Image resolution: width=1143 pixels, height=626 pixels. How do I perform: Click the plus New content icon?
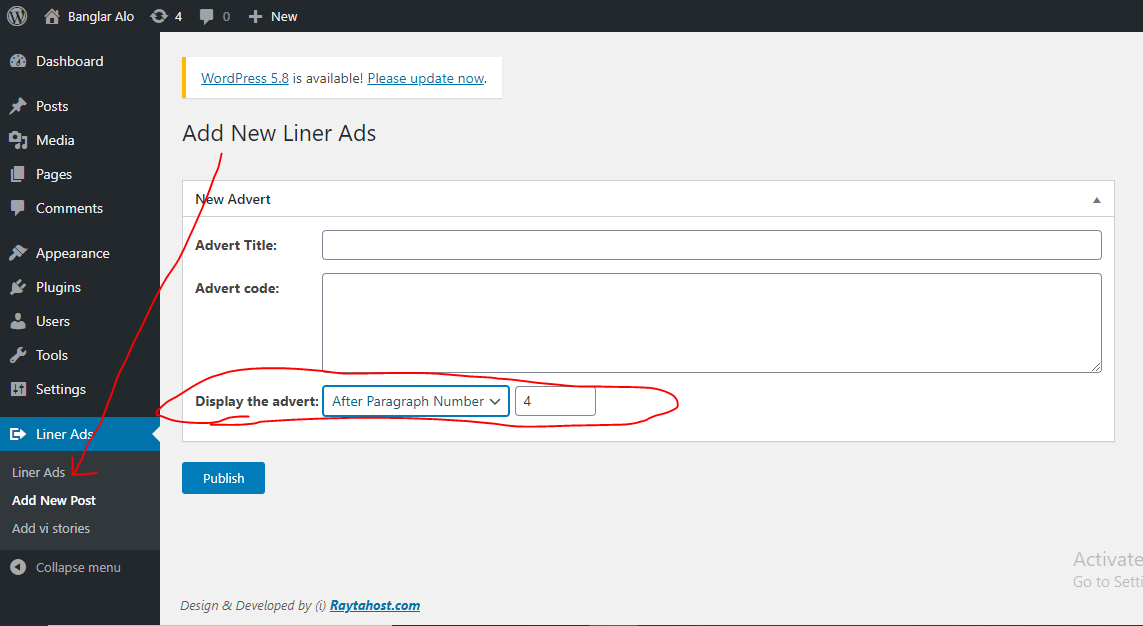coord(256,16)
